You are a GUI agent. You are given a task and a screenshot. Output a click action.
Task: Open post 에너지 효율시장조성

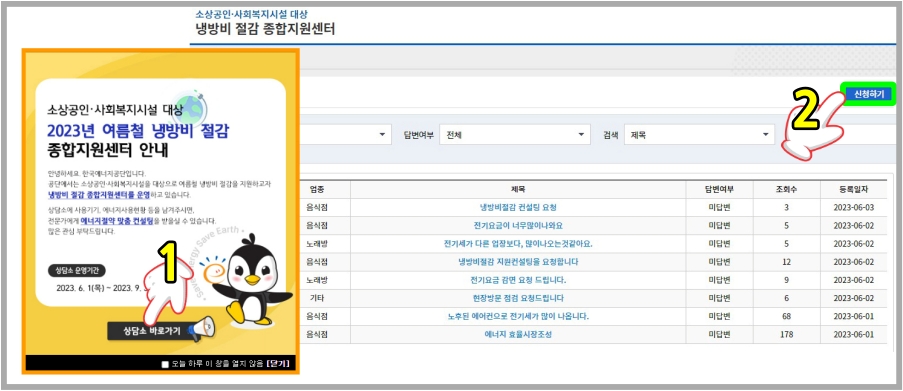[x=518, y=335]
